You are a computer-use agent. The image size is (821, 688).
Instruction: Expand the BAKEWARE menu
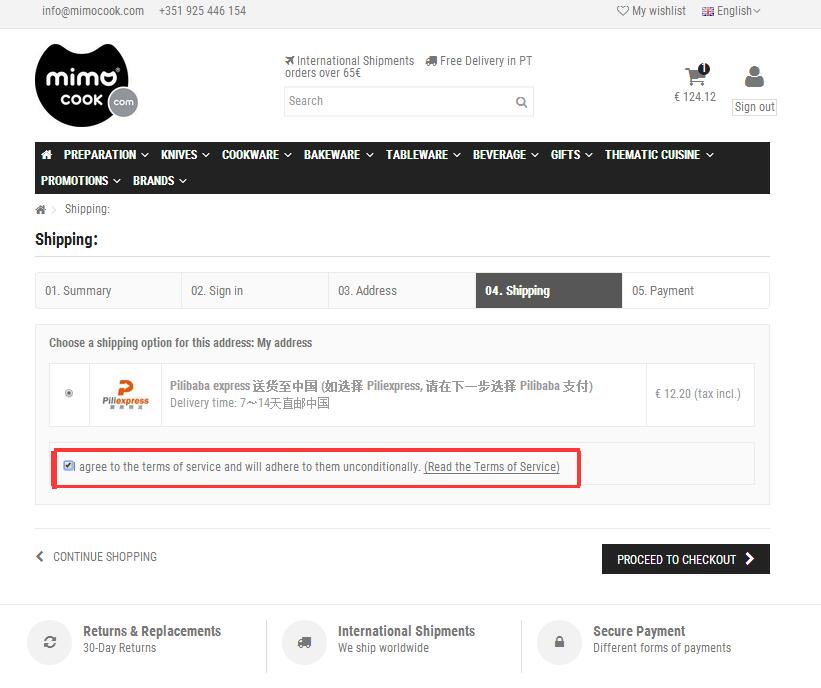[338, 154]
